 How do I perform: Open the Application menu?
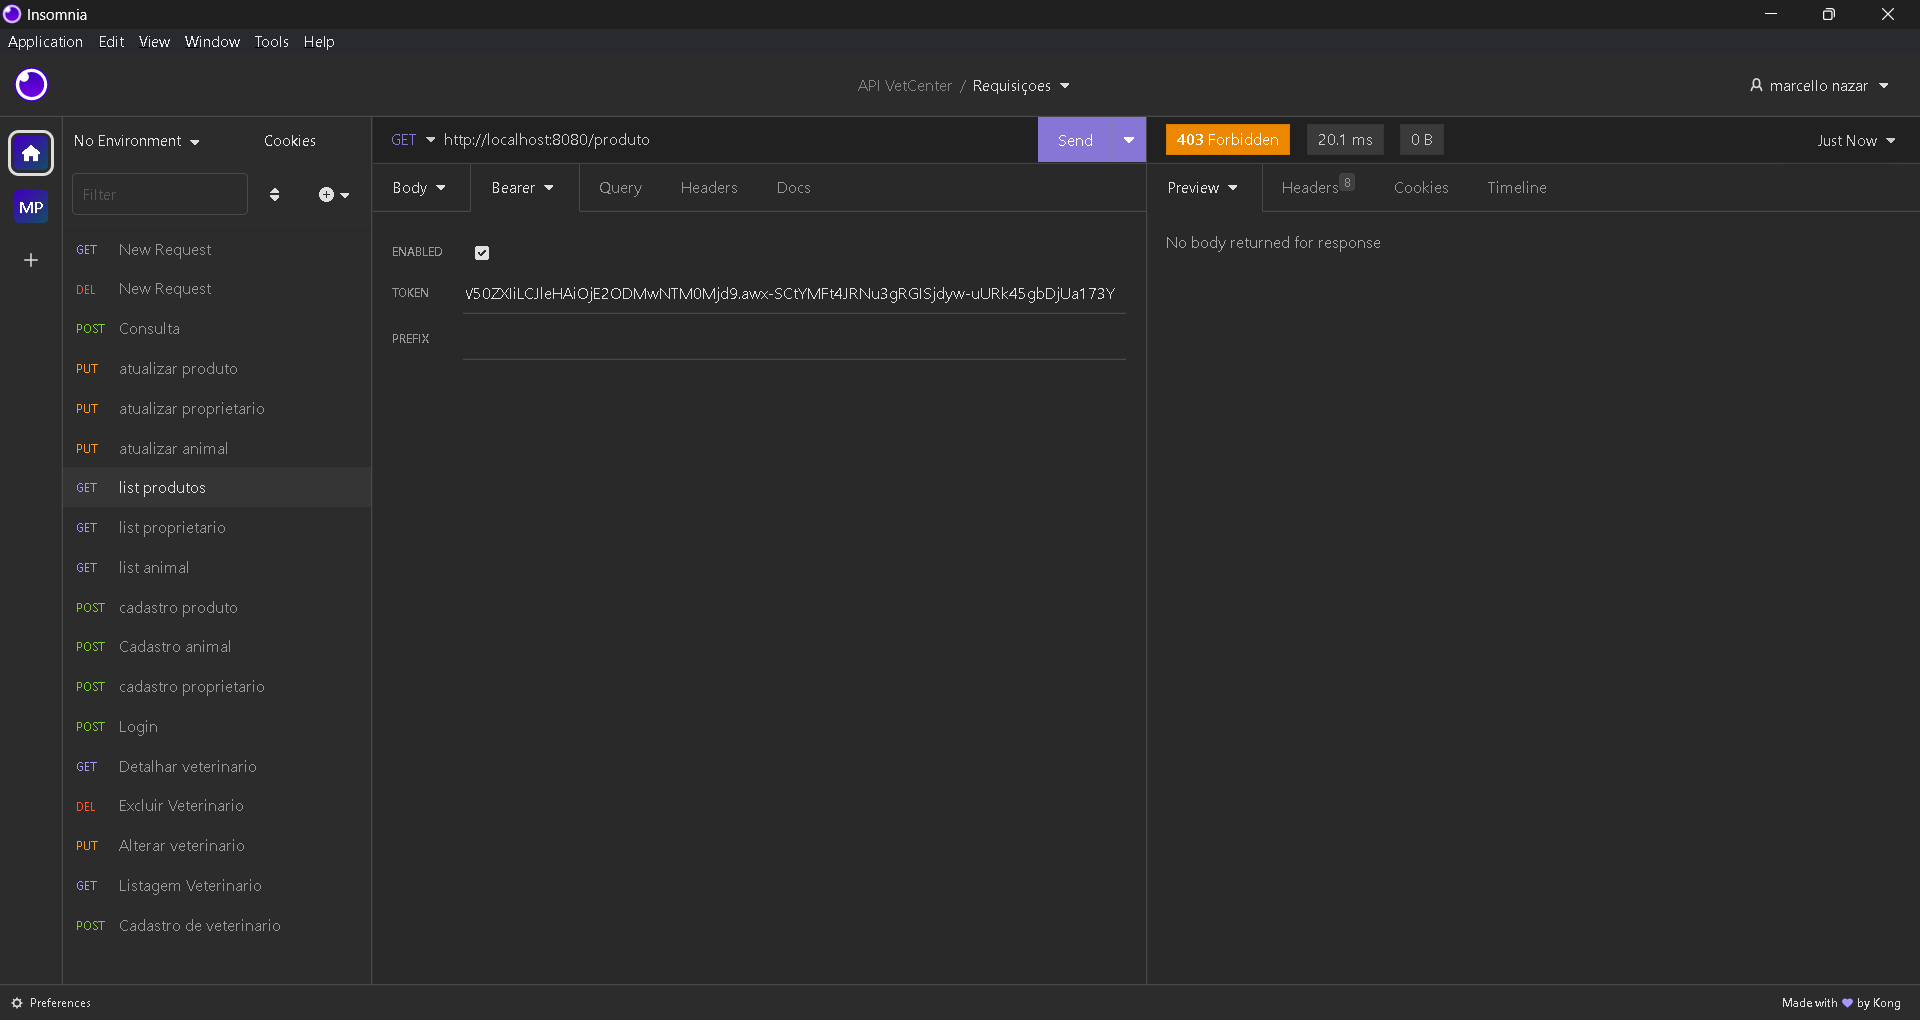click(x=45, y=42)
